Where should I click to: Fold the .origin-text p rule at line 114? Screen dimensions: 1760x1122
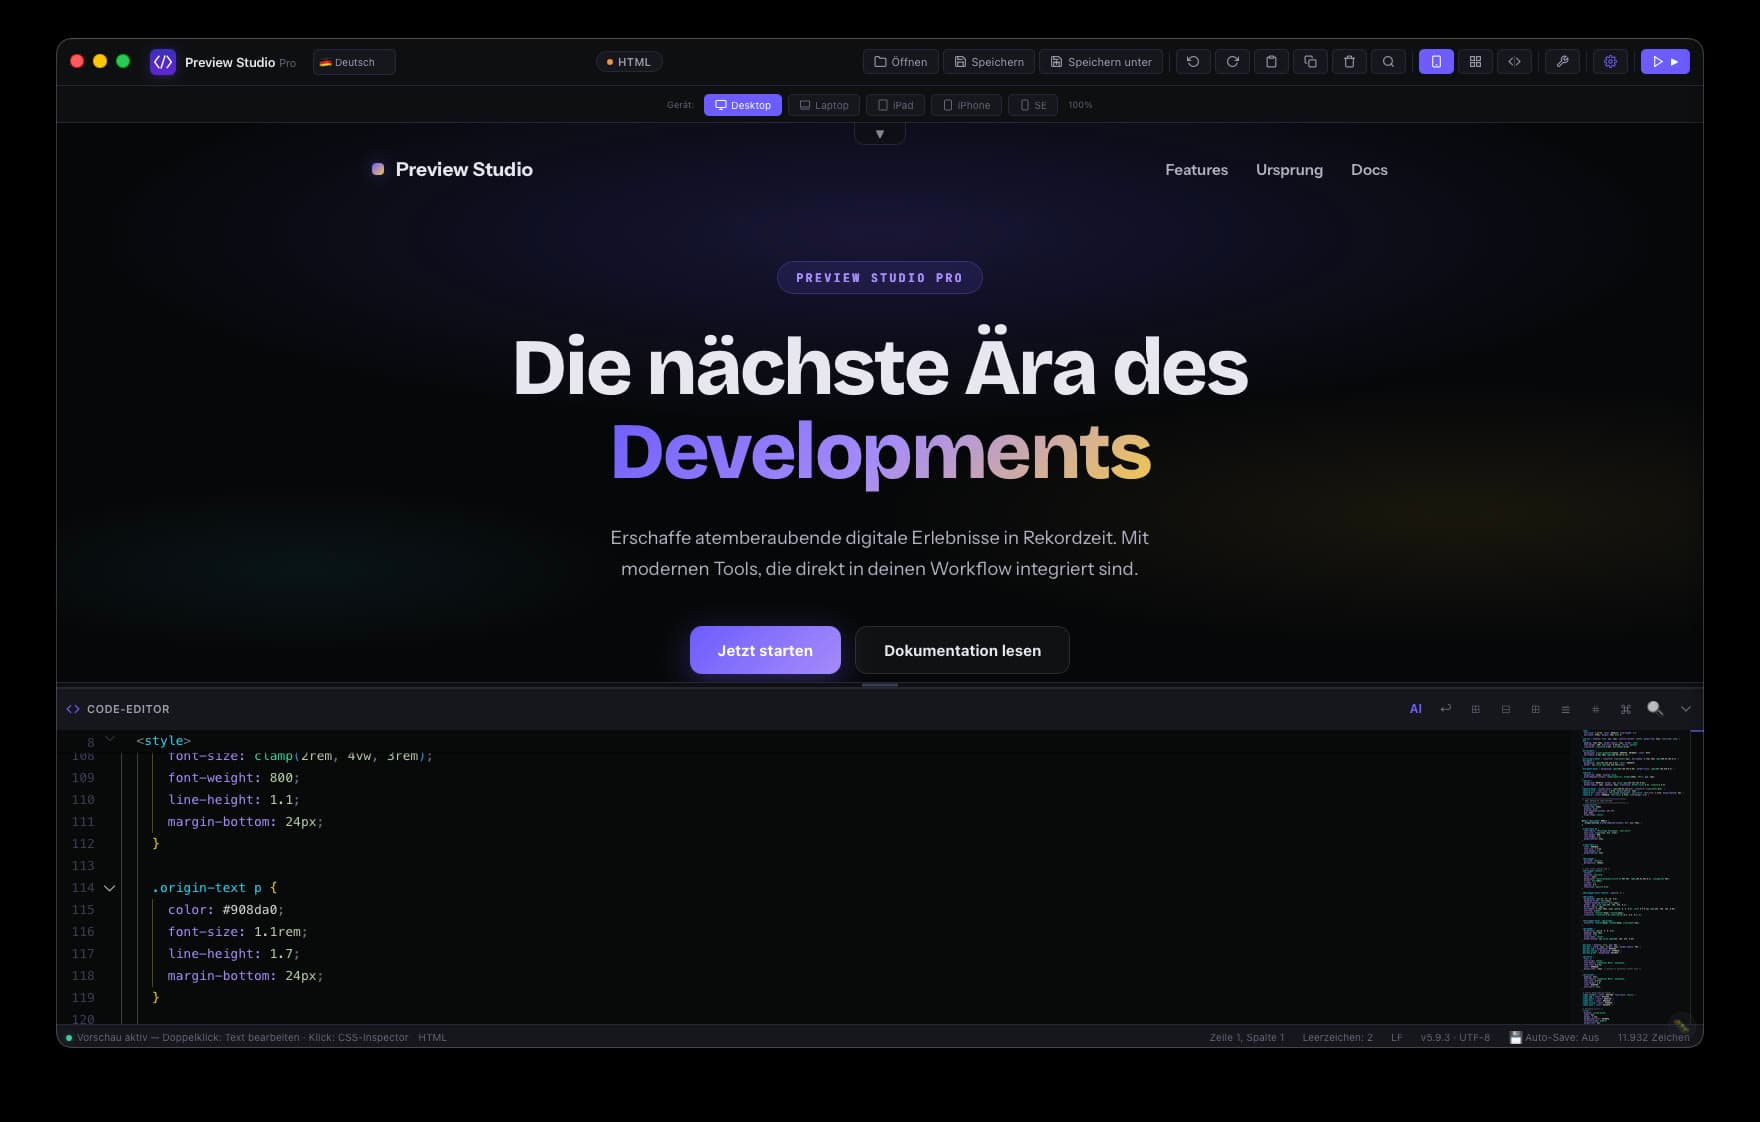(x=110, y=888)
